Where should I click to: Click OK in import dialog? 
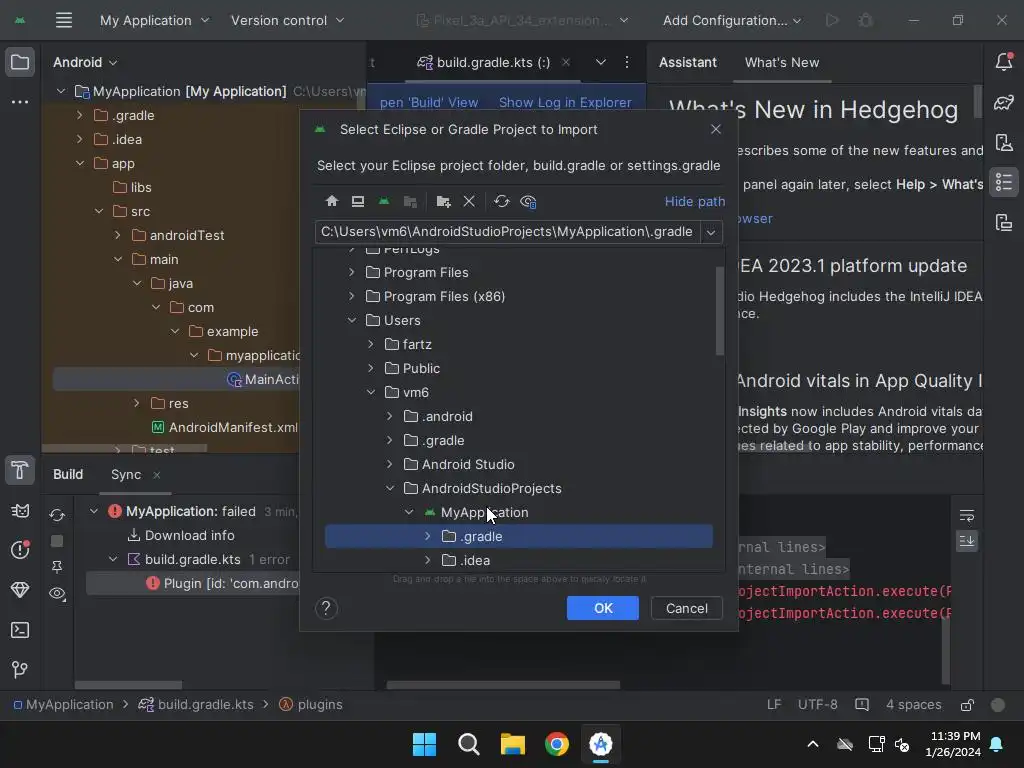(x=603, y=608)
